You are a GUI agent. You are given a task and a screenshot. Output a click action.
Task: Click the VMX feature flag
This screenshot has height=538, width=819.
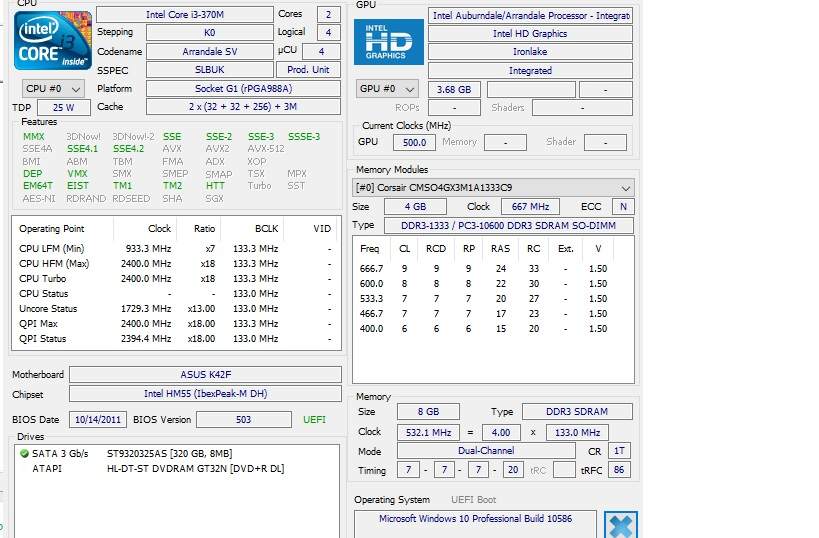(77, 173)
